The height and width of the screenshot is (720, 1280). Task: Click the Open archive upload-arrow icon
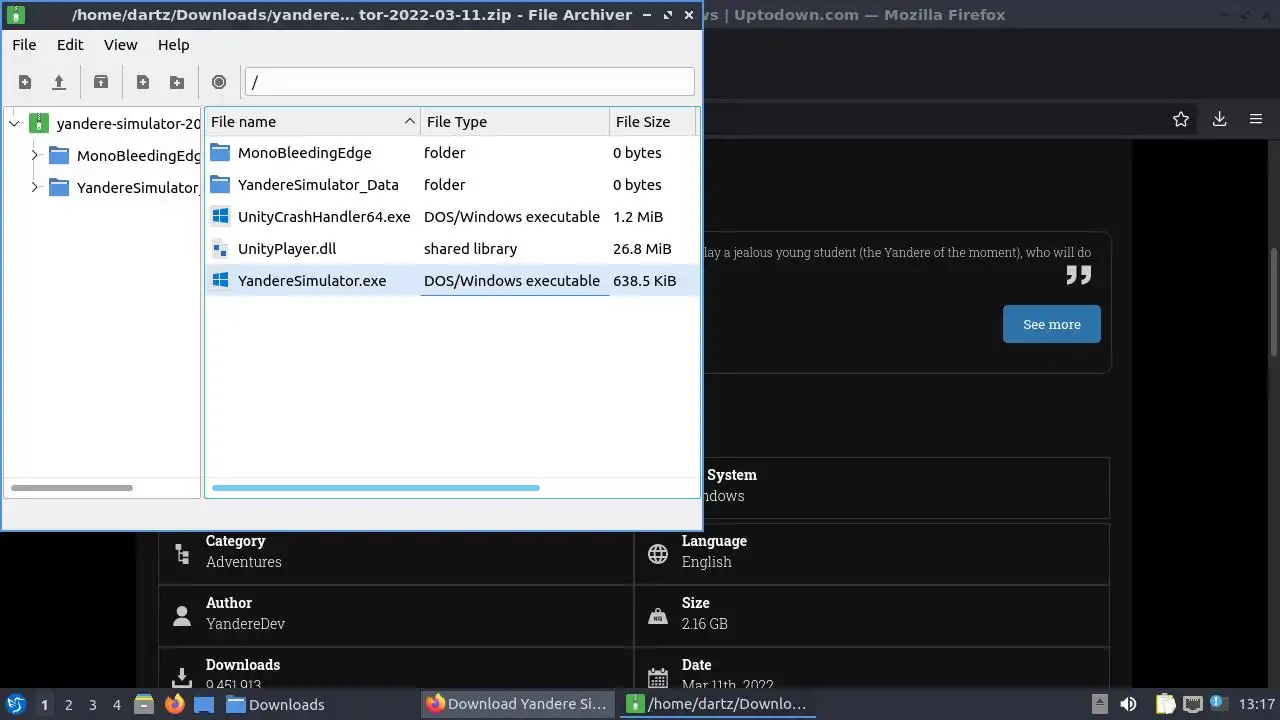point(59,82)
